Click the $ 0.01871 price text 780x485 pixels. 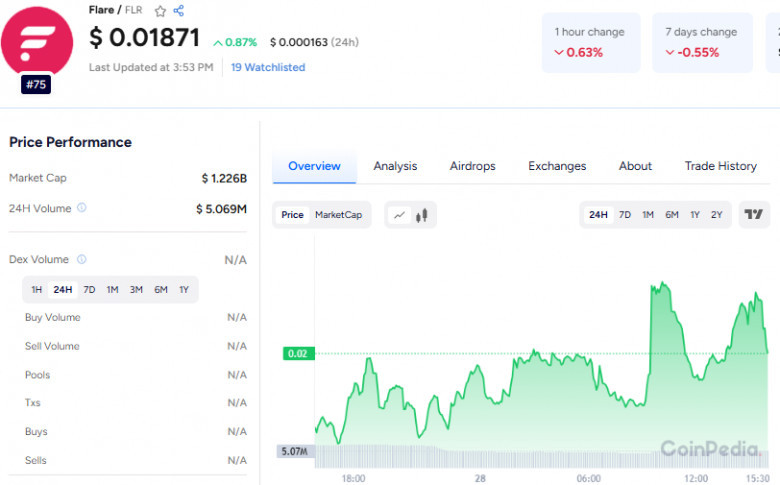pos(144,38)
